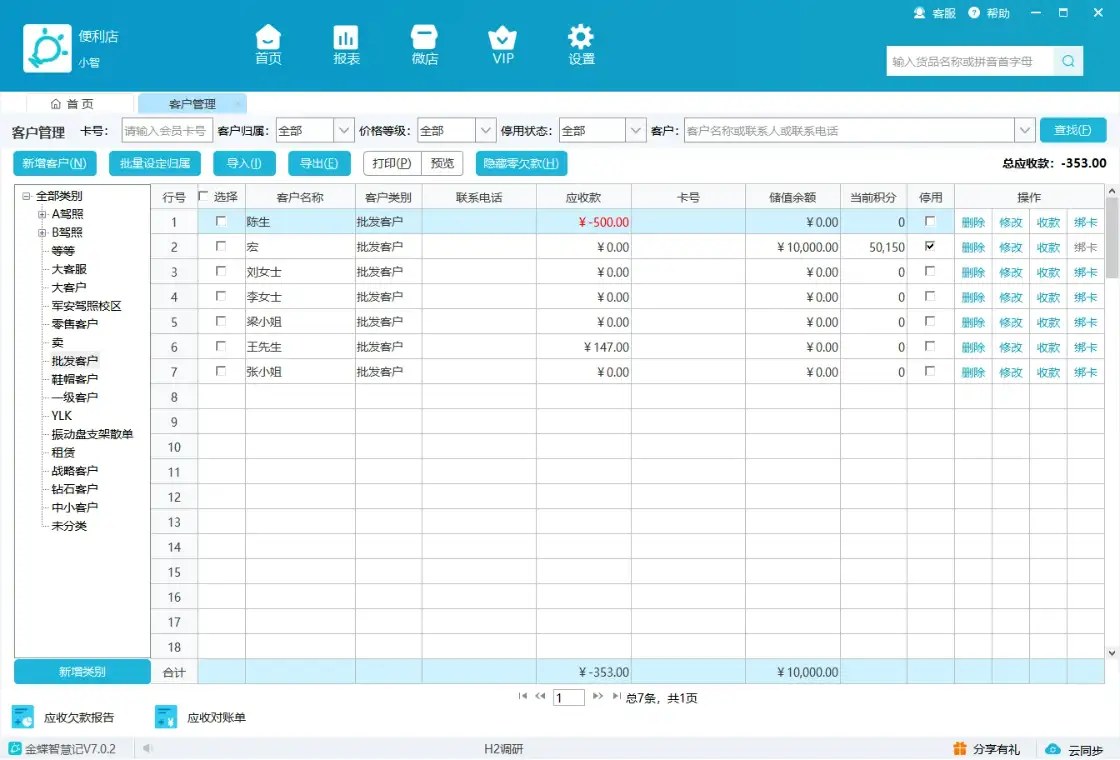Screen dimensions: 1120x760
Task: Click the 帮助 help question icon
Action: tap(974, 13)
